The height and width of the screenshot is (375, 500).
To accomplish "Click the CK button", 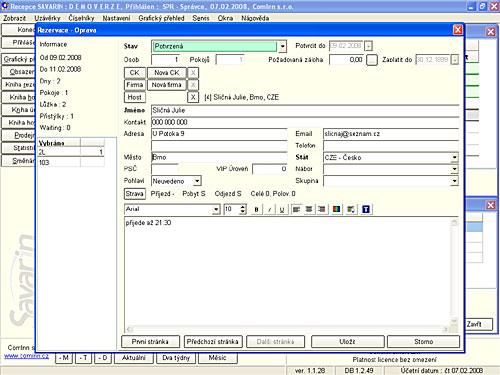I will [x=135, y=73].
